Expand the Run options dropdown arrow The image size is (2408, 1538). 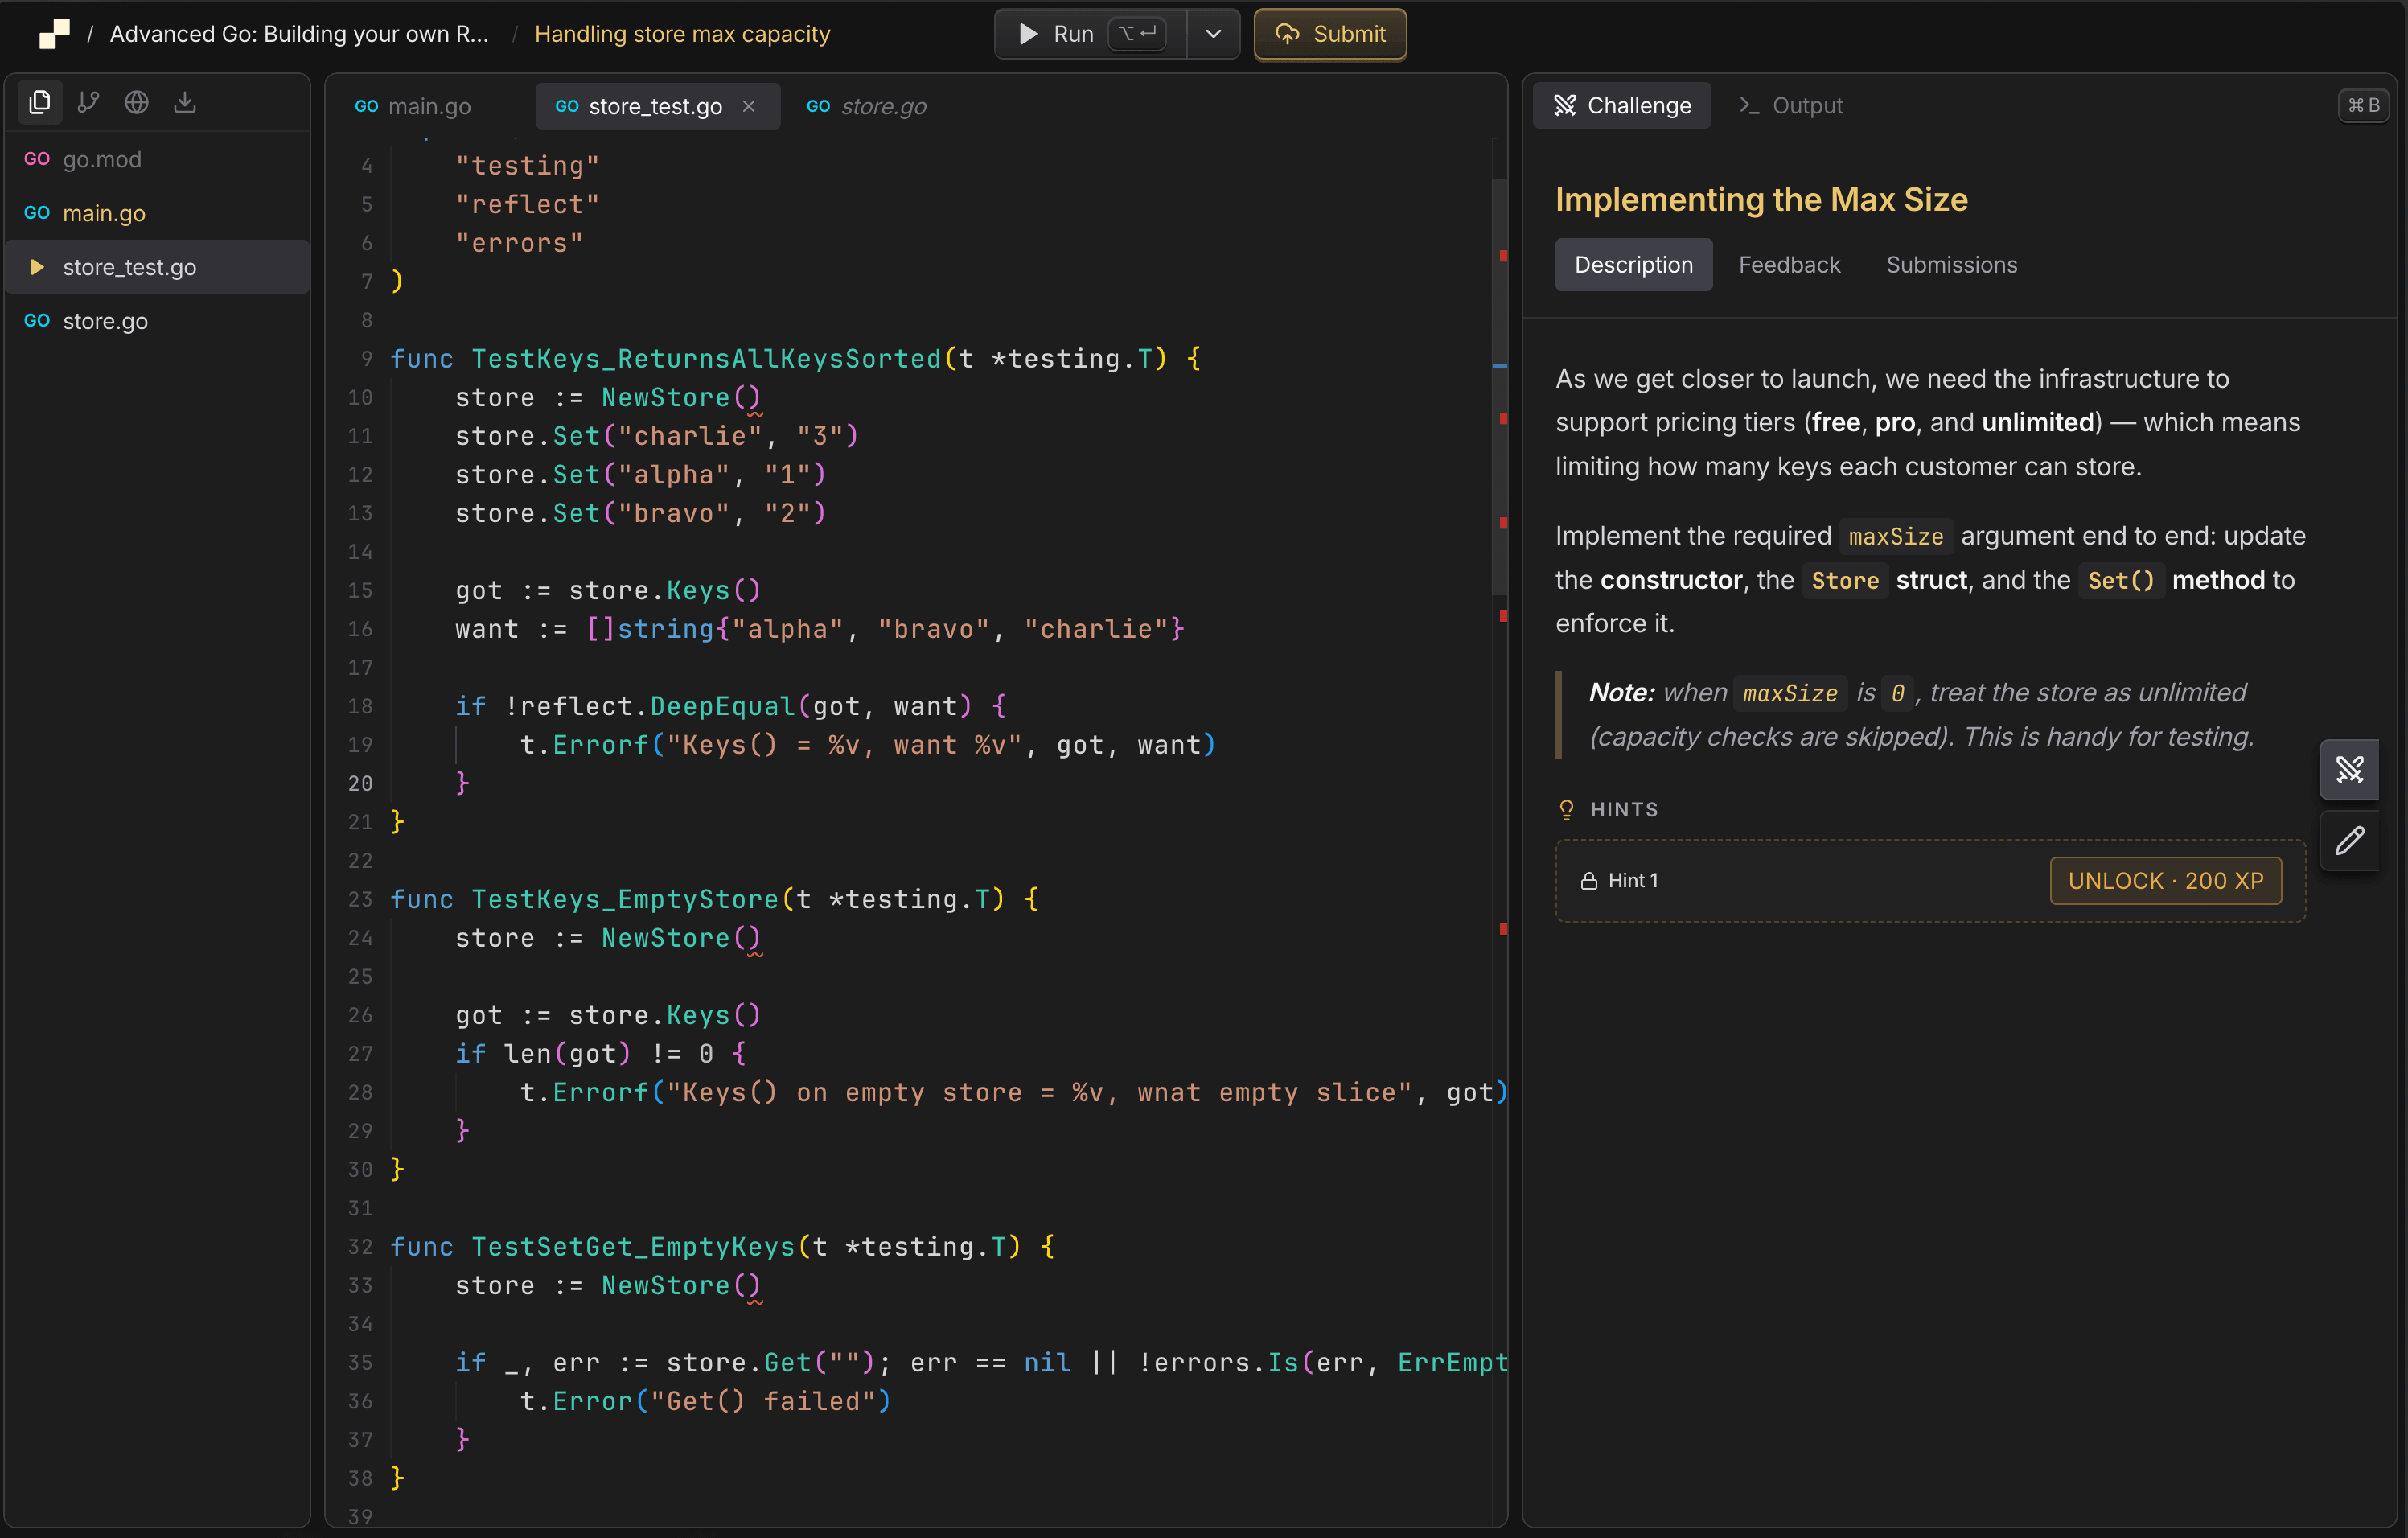(1213, 34)
